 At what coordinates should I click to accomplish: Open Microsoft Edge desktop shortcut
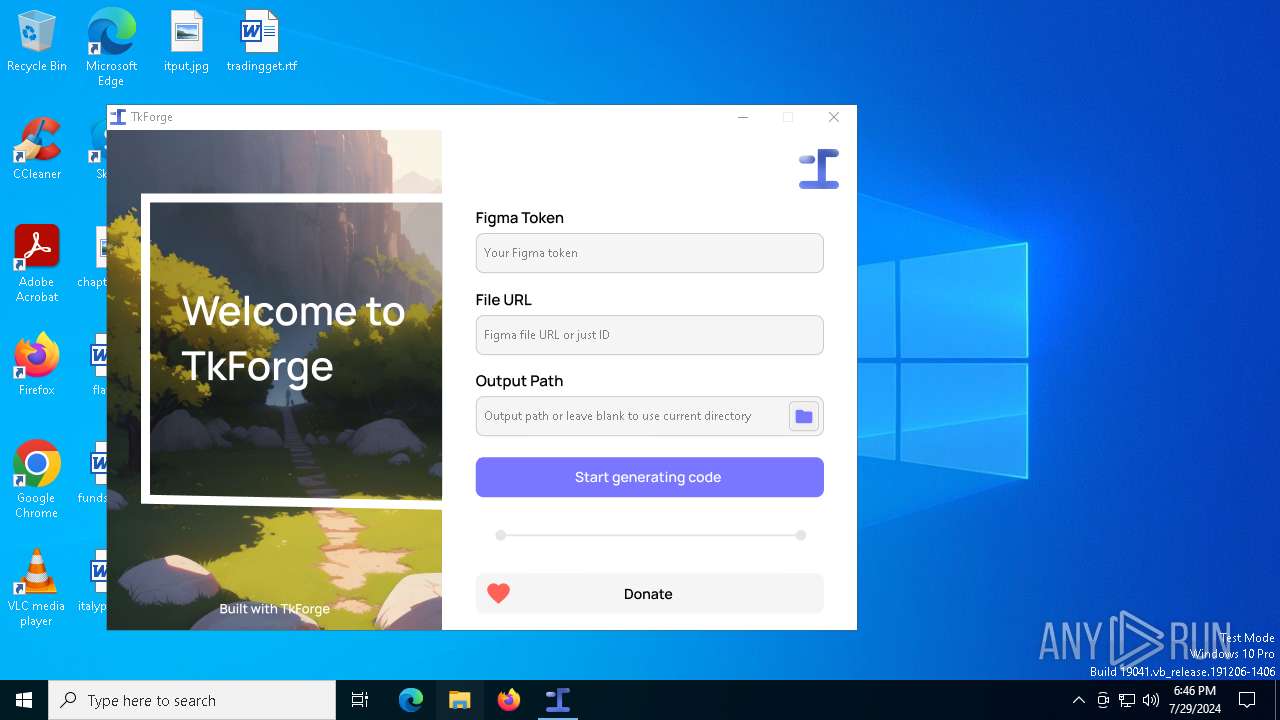coord(111,48)
